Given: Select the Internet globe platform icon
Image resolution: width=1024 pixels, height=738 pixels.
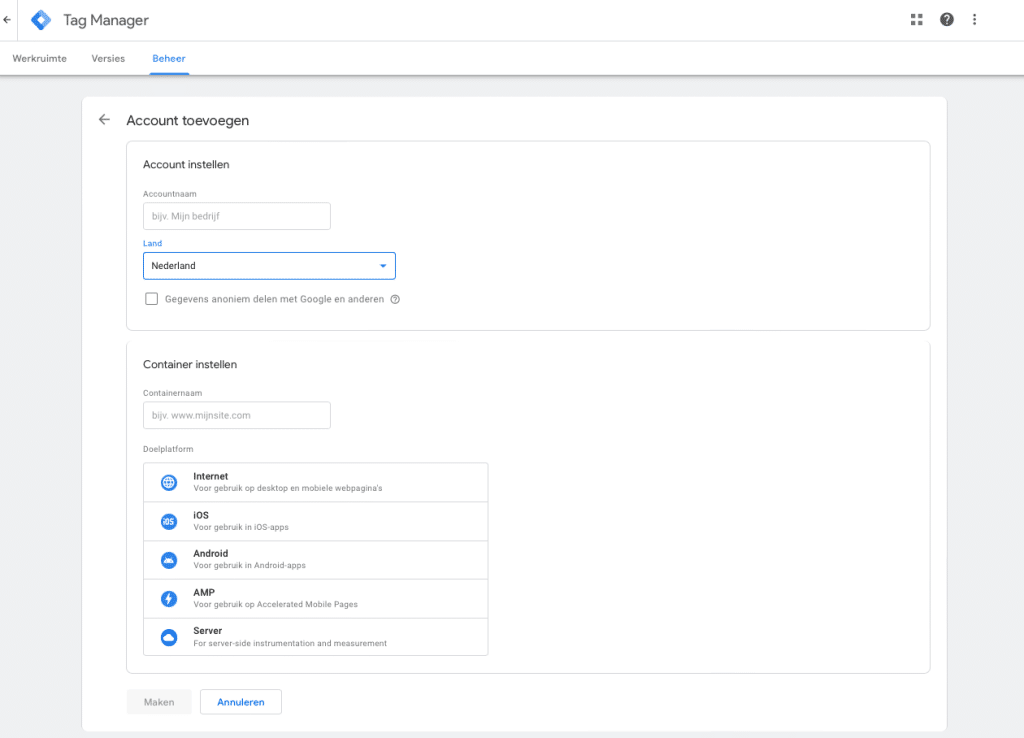Looking at the screenshot, I should [x=169, y=483].
